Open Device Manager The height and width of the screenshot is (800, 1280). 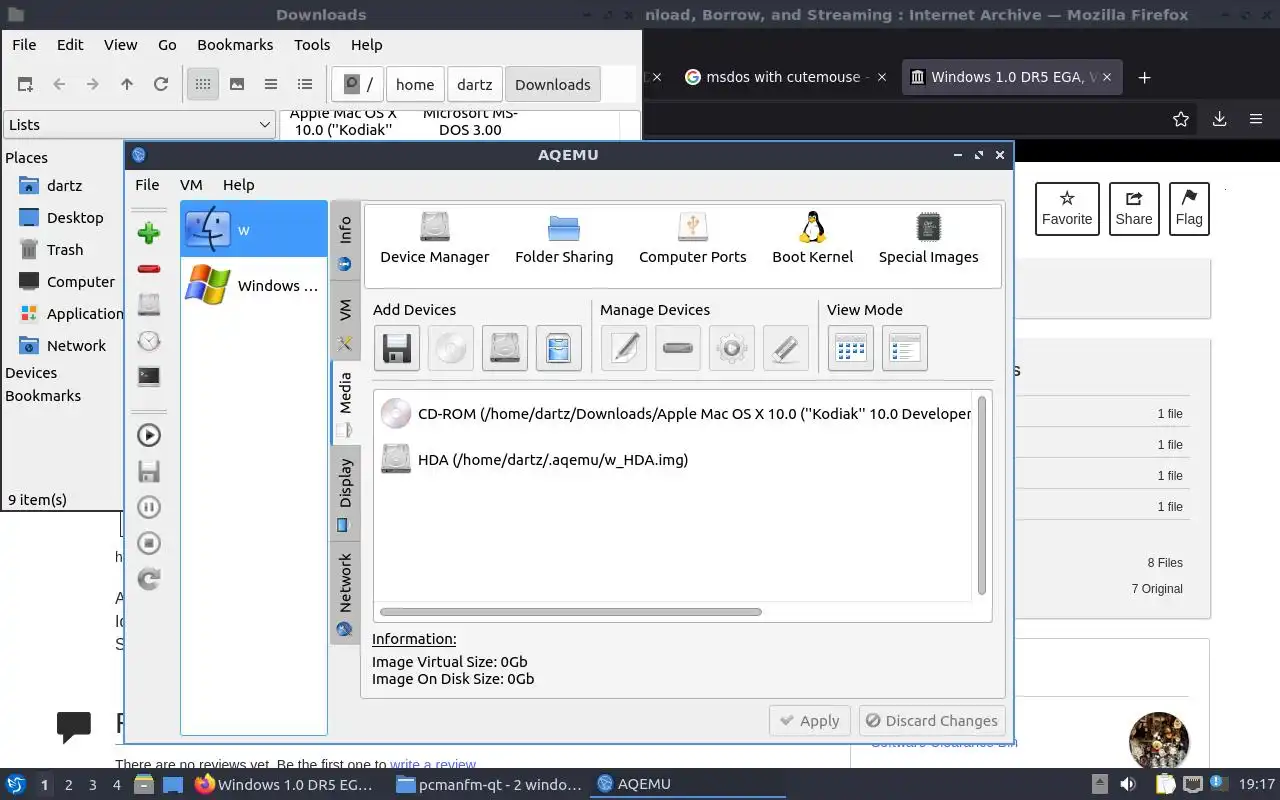pos(435,238)
